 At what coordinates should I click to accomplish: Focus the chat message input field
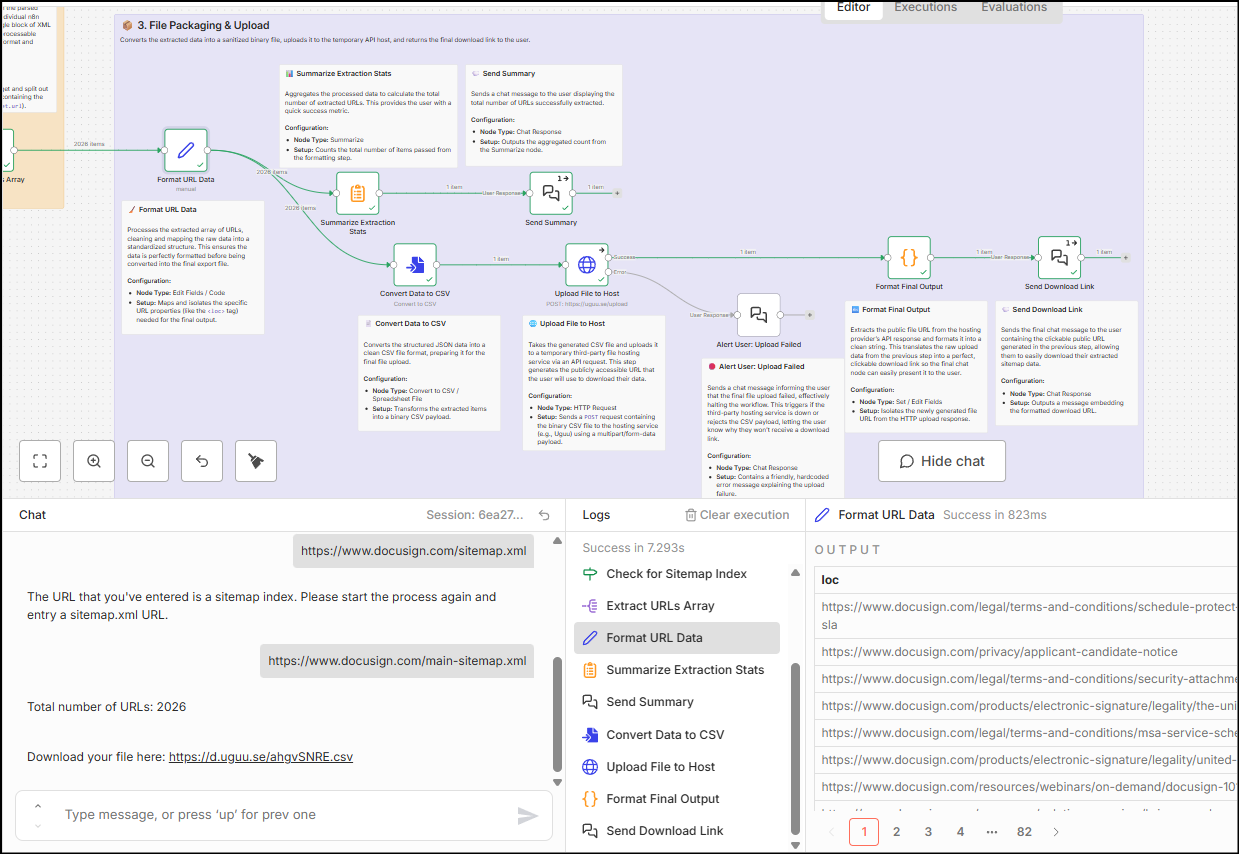click(284, 816)
